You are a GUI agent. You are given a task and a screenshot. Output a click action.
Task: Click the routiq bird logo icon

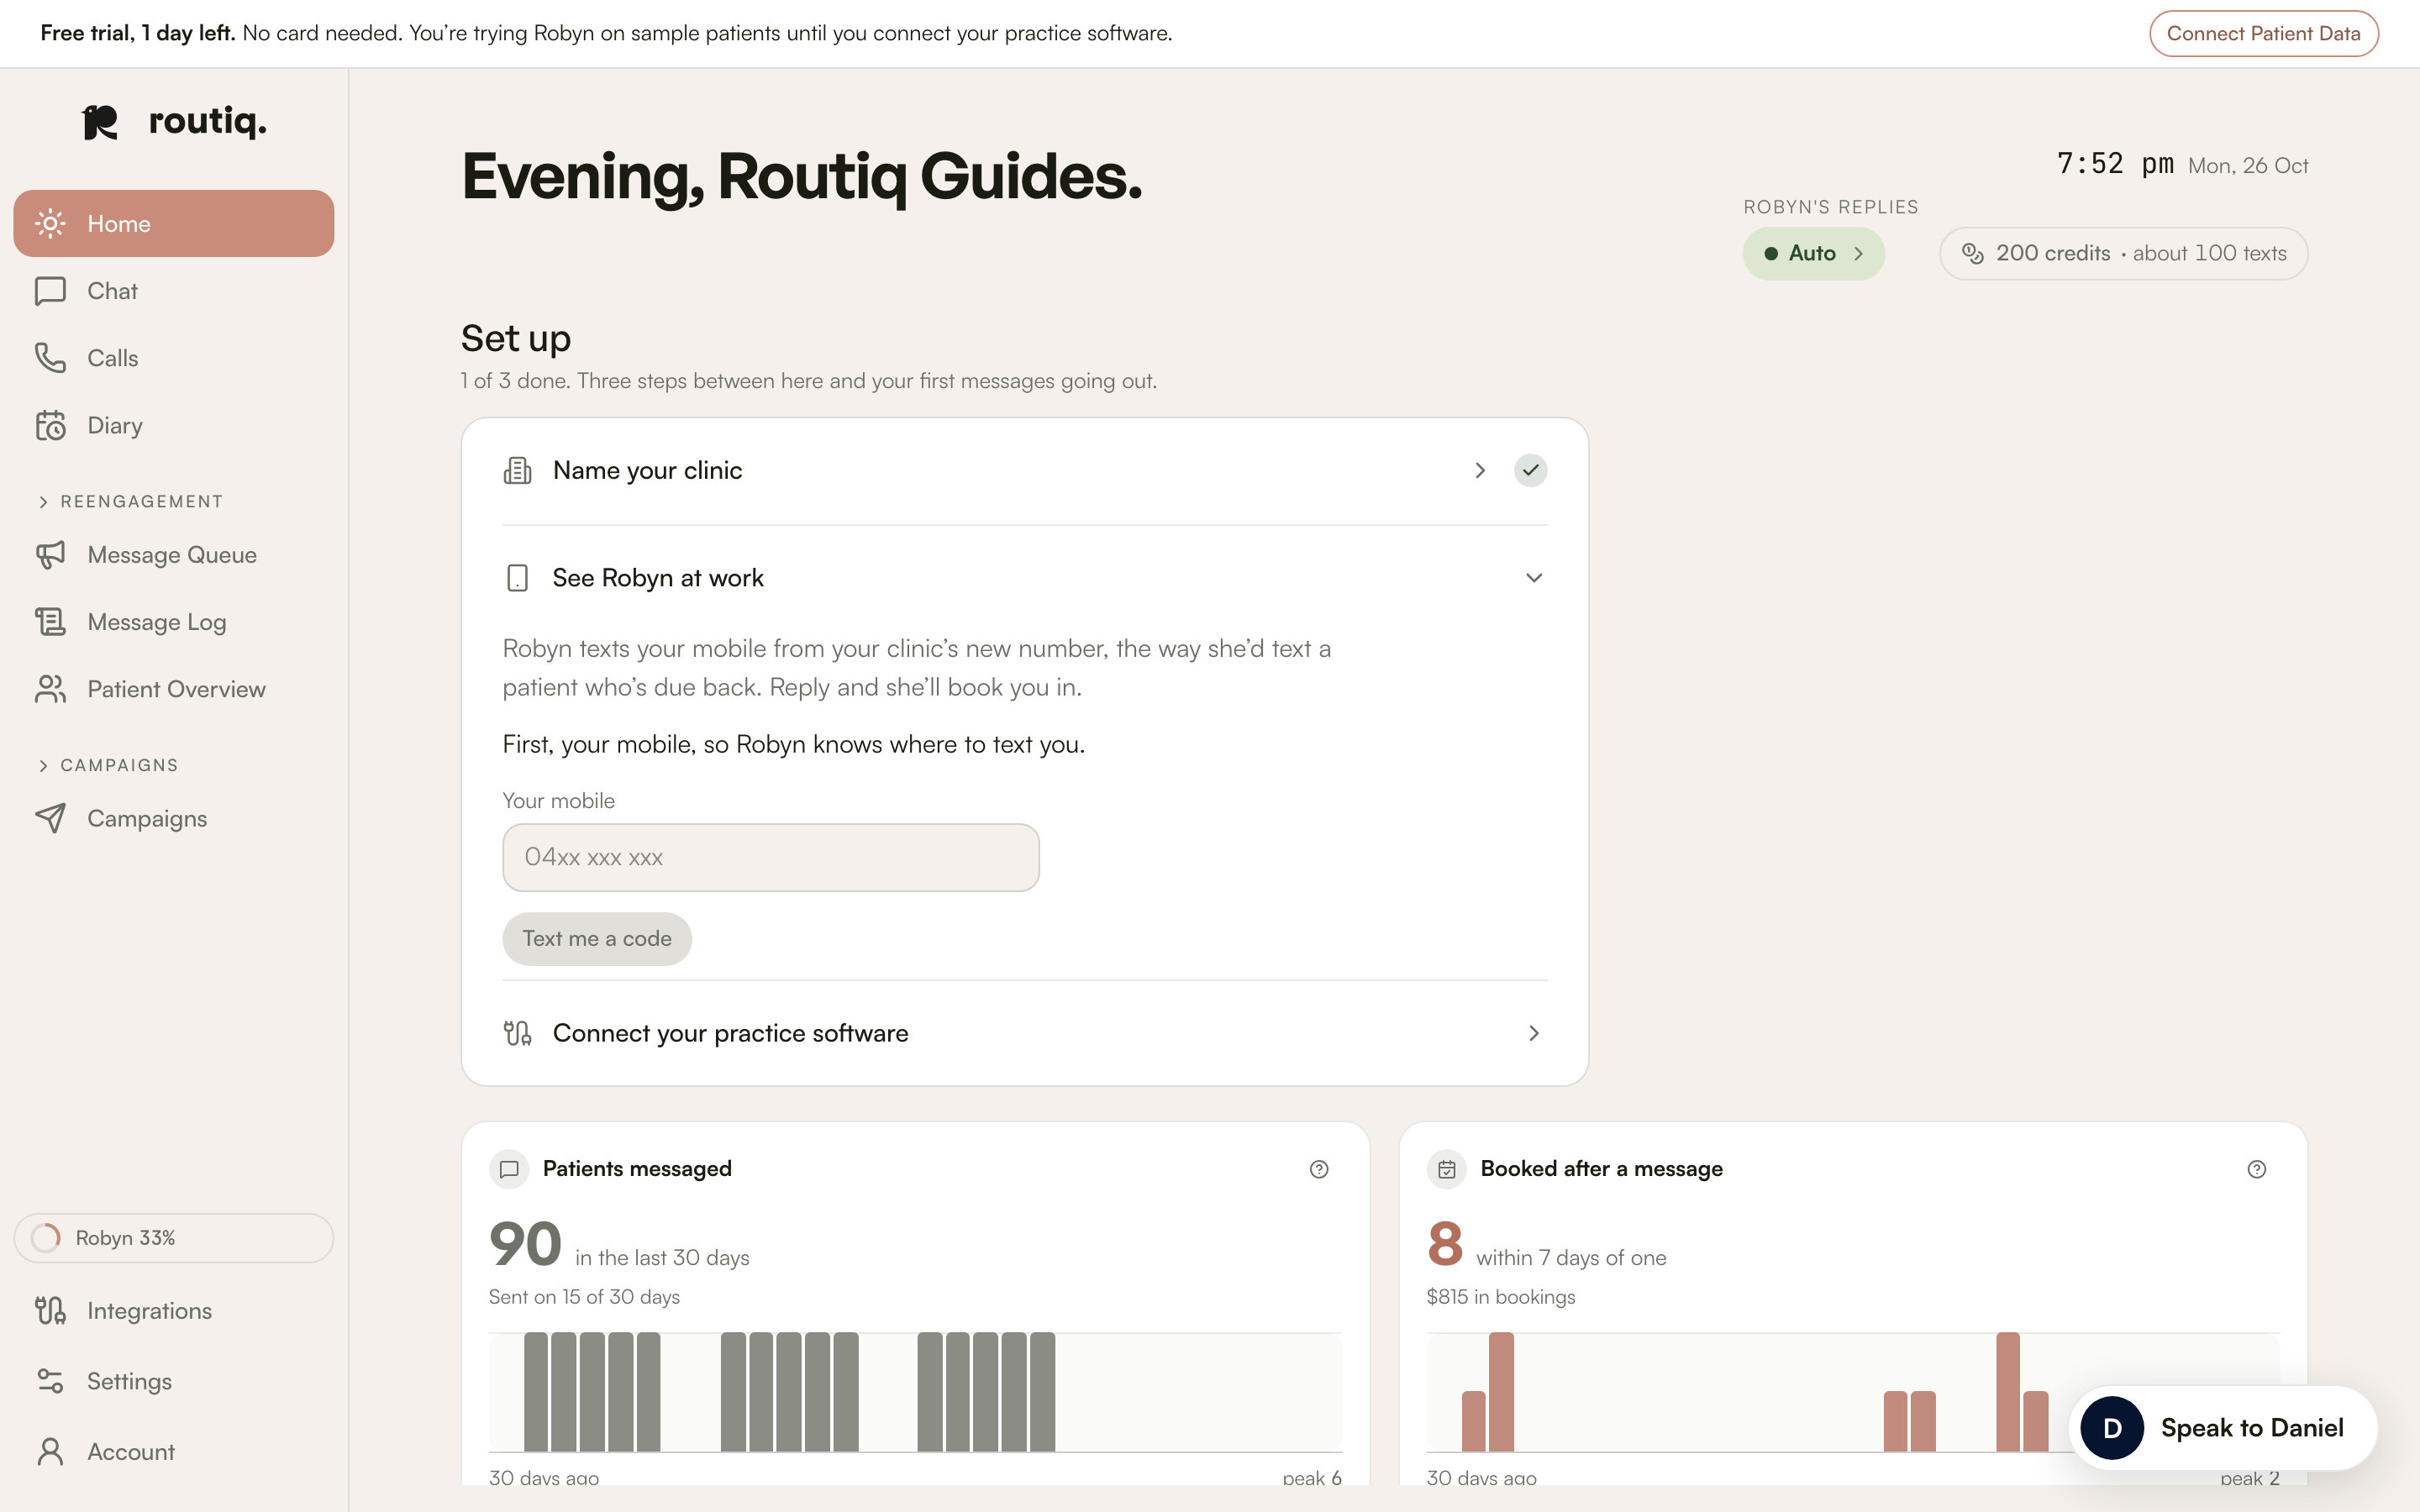[100, 122]
